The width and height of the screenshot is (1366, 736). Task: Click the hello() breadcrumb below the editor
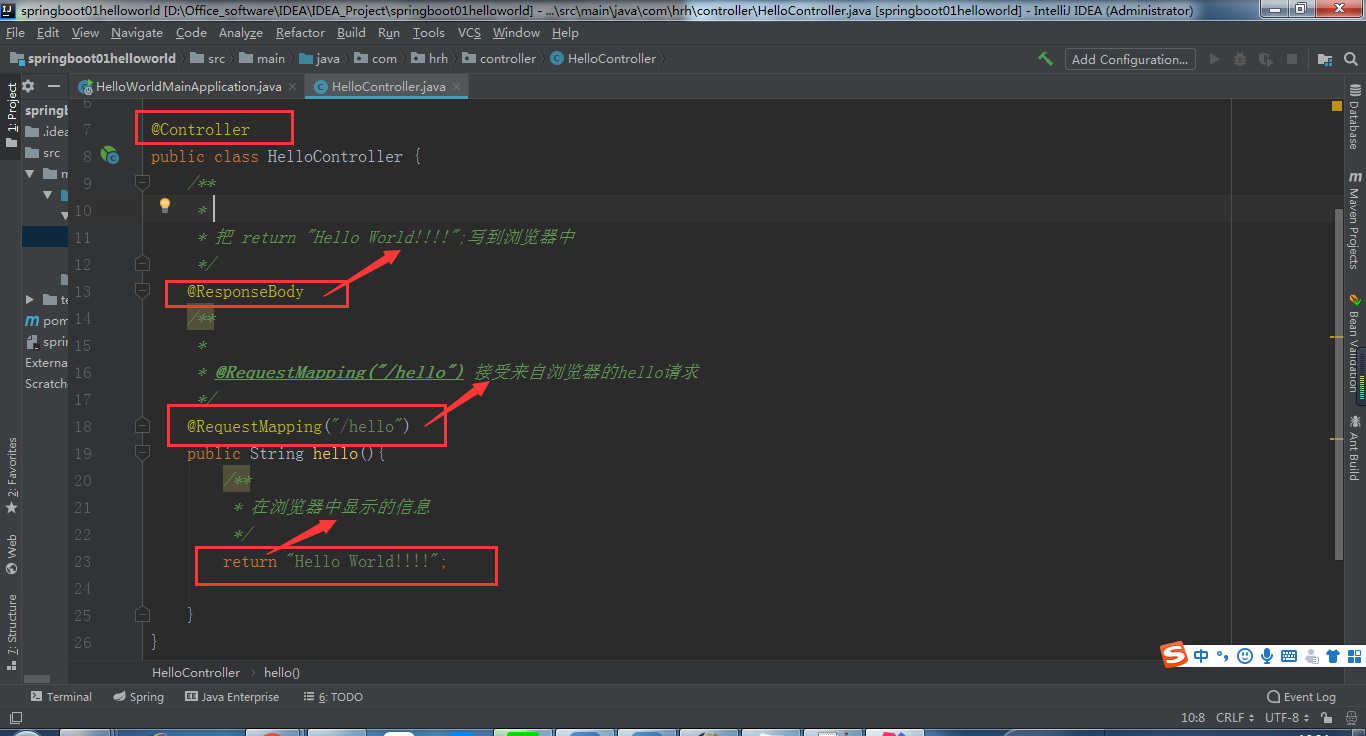[282, 673]
